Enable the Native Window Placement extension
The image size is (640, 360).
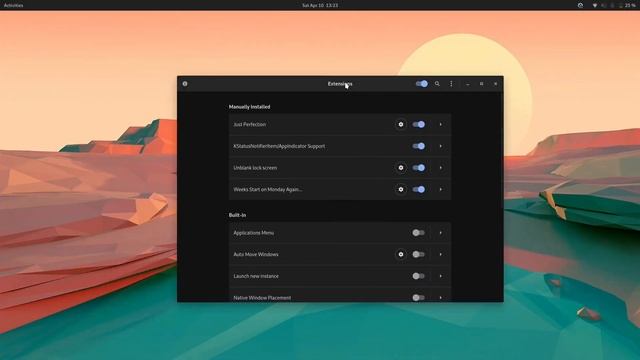coord(419,298)
